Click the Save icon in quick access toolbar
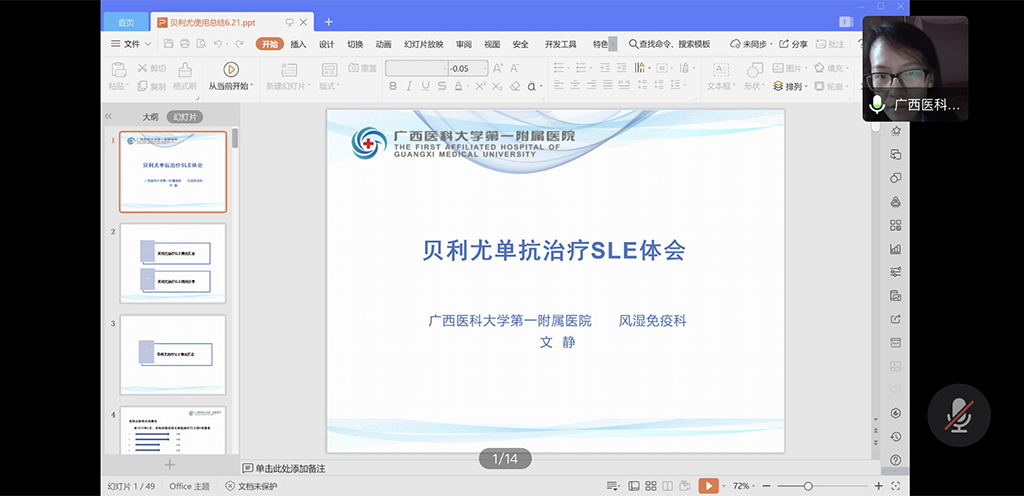This screenshot has width=1024, height=496. coord(168,44)
